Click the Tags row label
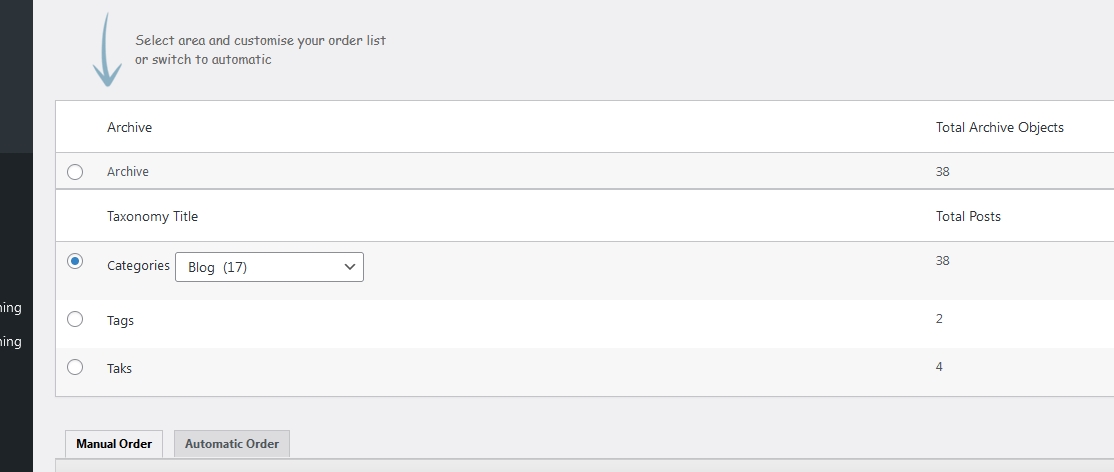The image size is (1114, 472). [x=120, y=320]
